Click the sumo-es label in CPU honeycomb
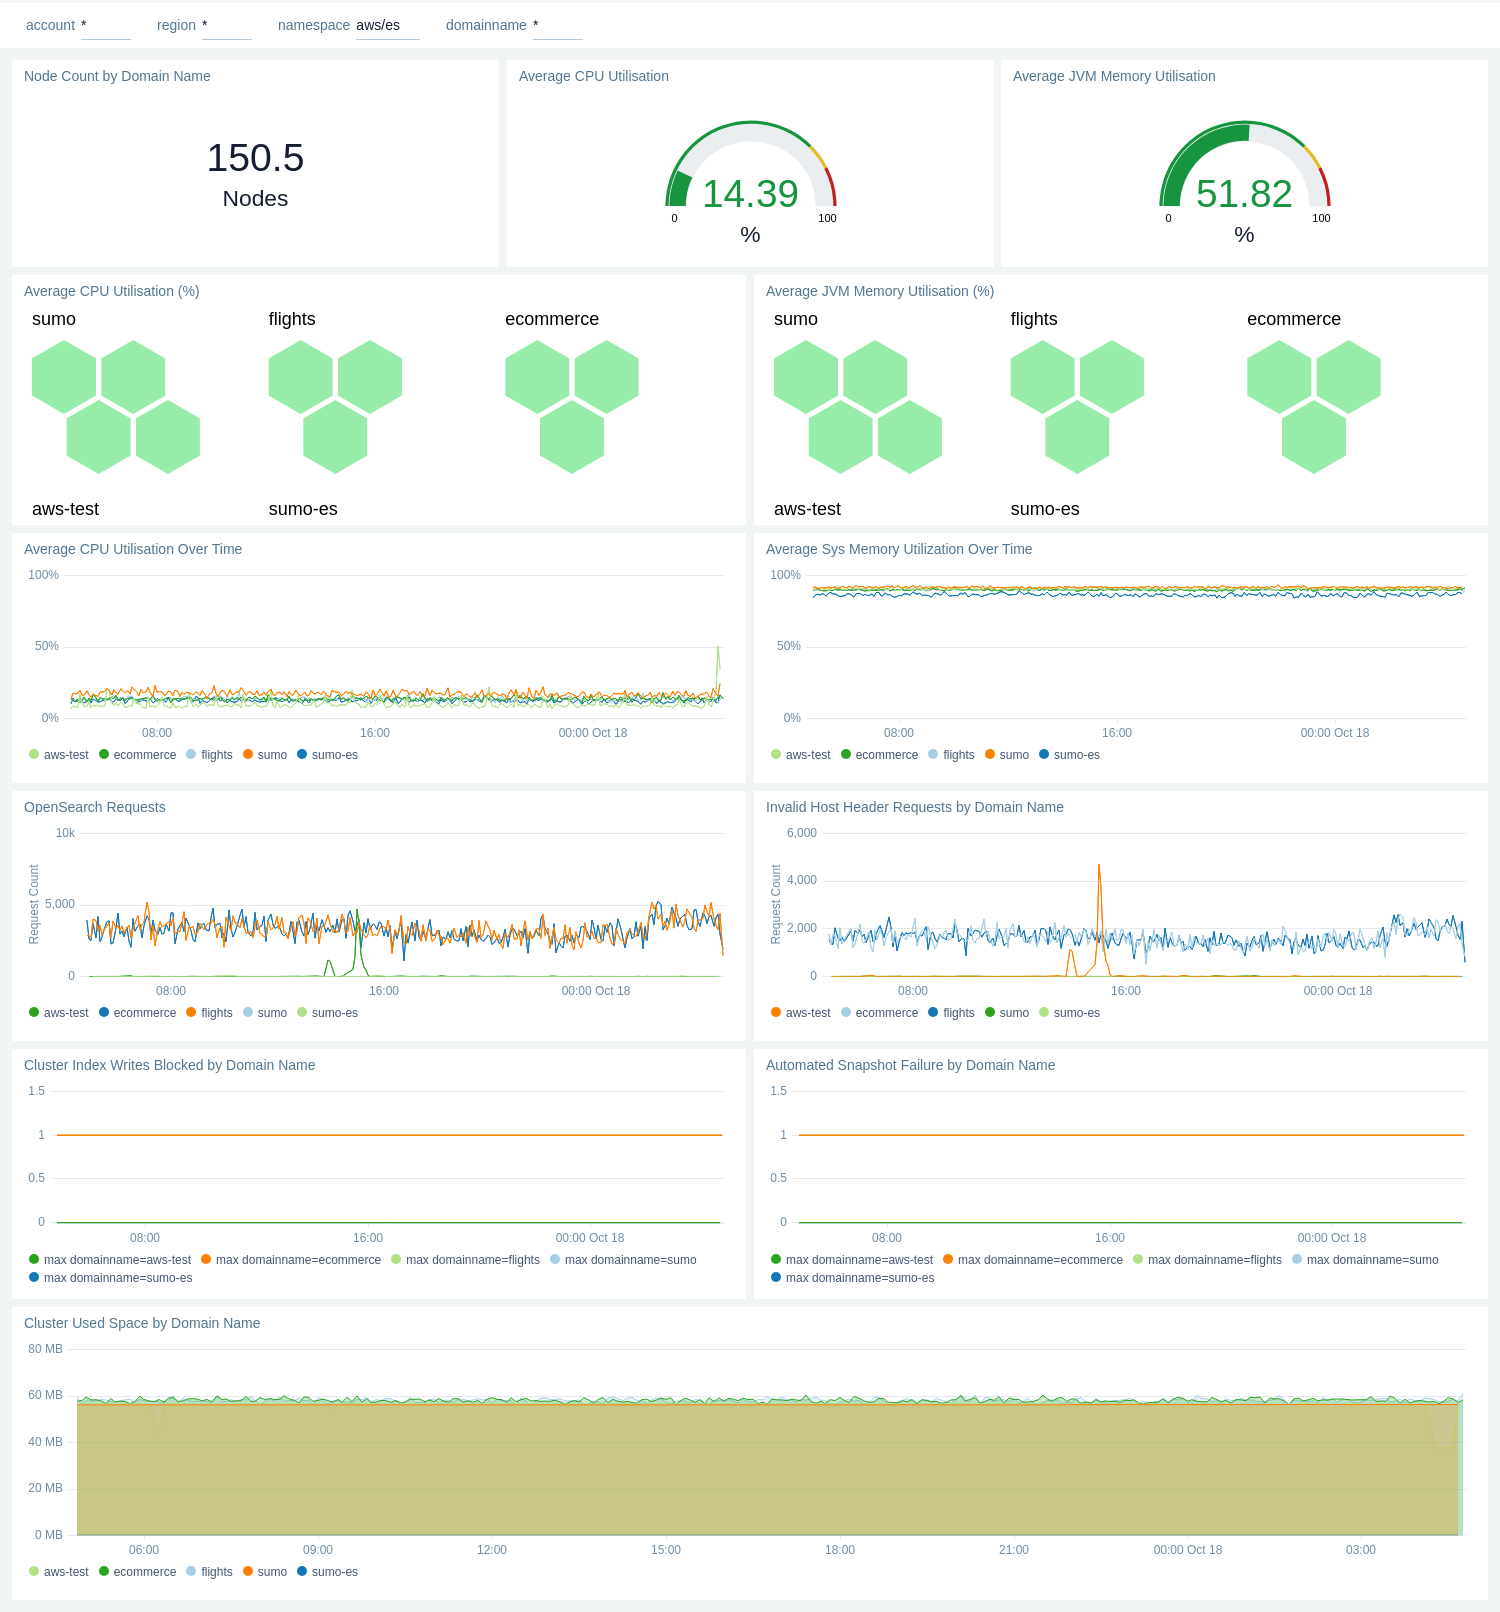Image resolution: width=1500 pixels, height=1612 pixels. click(303, 509)
